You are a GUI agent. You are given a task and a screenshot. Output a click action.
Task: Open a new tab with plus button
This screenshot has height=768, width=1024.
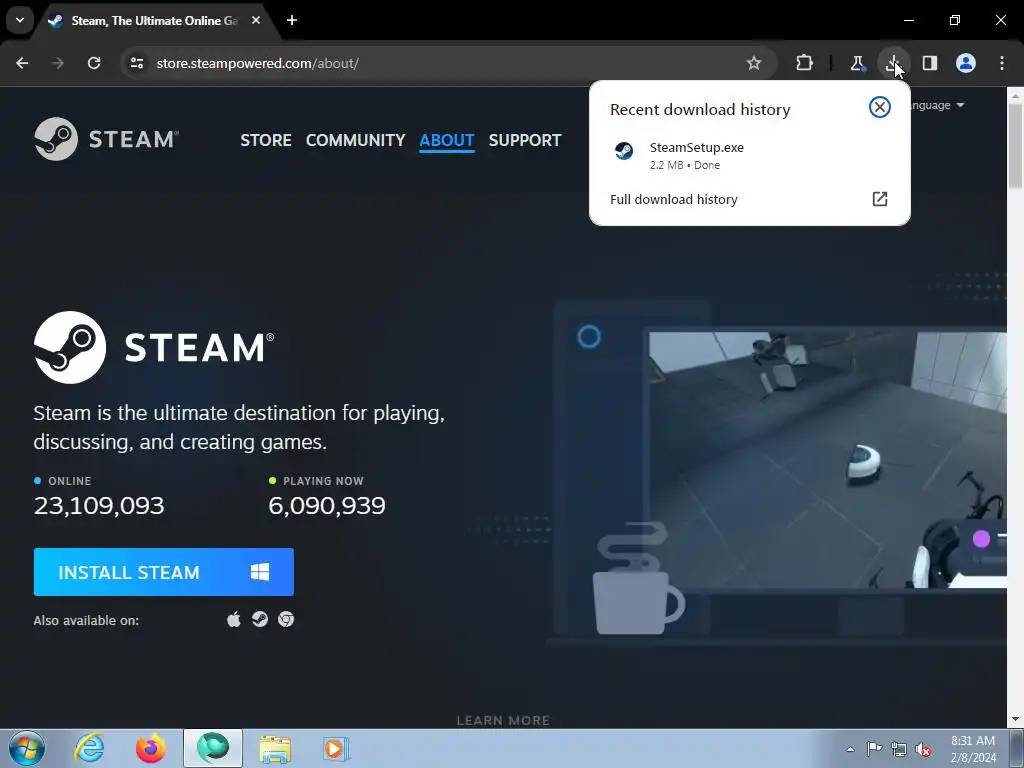(x=292, y=20)
